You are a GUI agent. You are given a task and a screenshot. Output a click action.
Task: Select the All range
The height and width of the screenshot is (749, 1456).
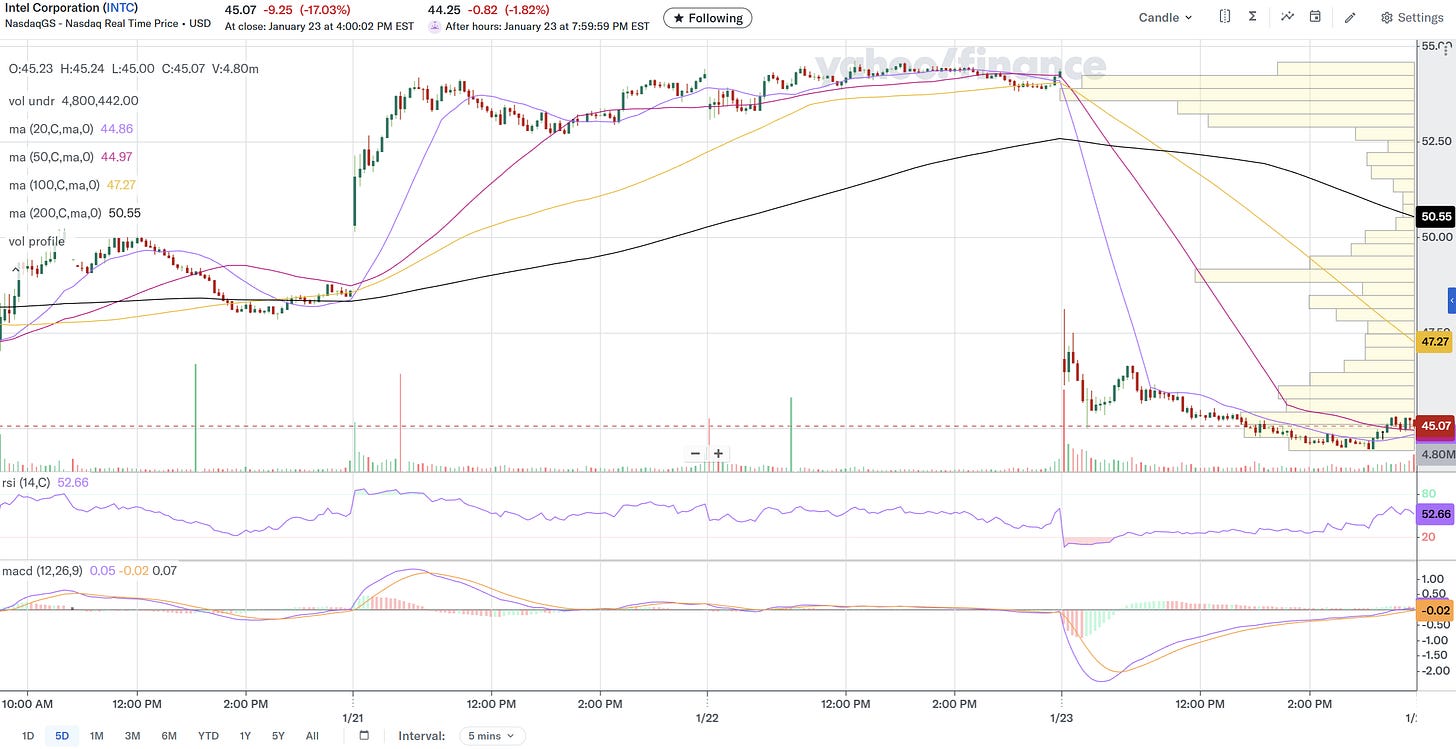[312, 736]
